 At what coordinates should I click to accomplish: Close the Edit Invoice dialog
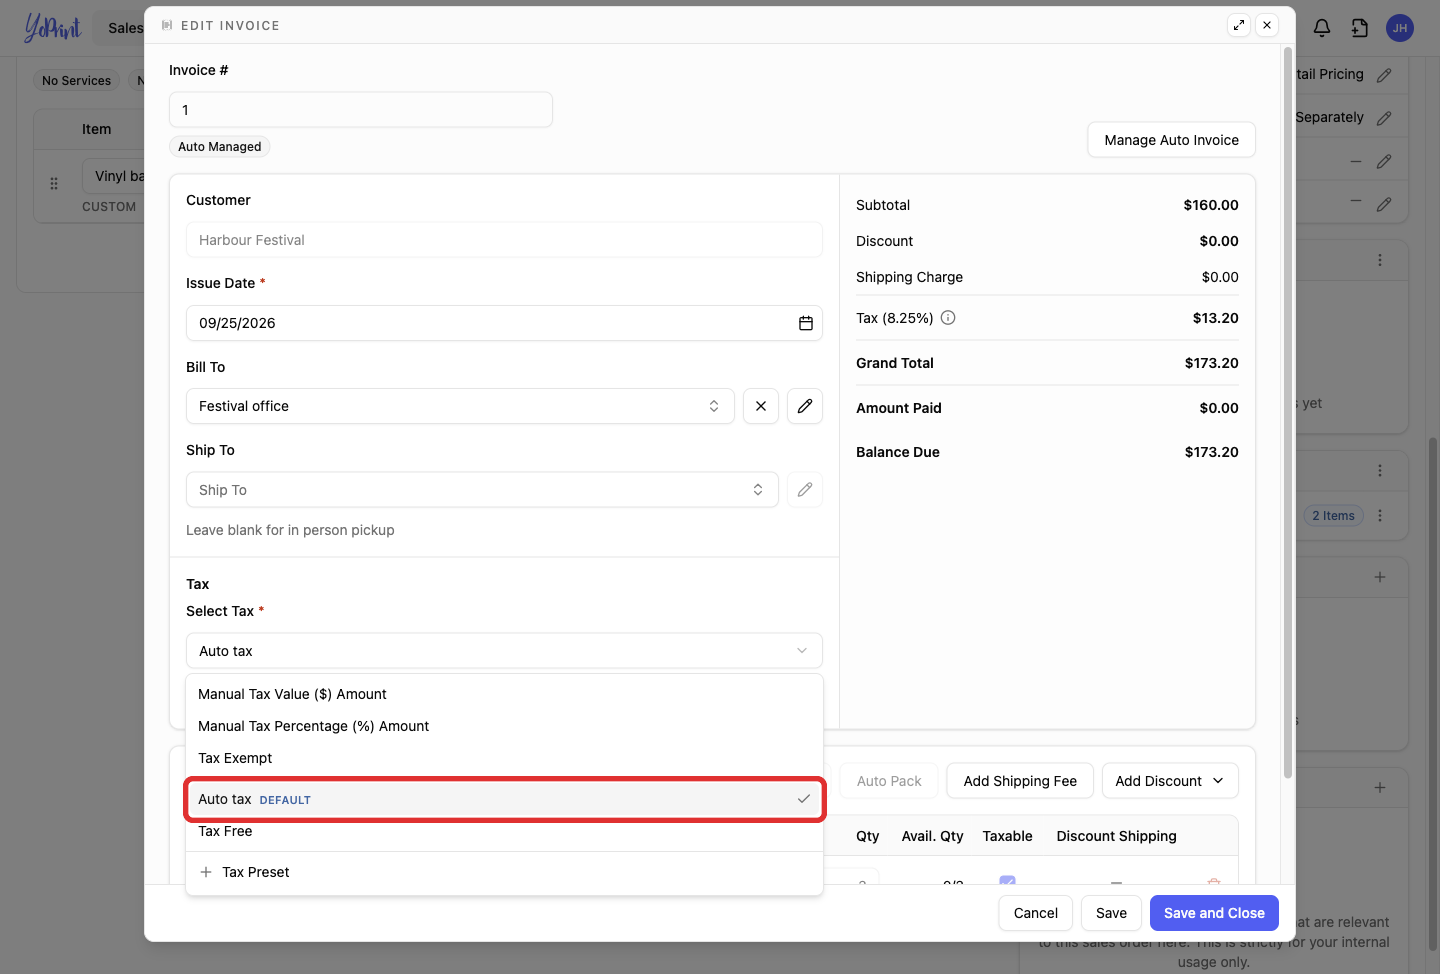pyautogui.click(x=1267, y=25)
